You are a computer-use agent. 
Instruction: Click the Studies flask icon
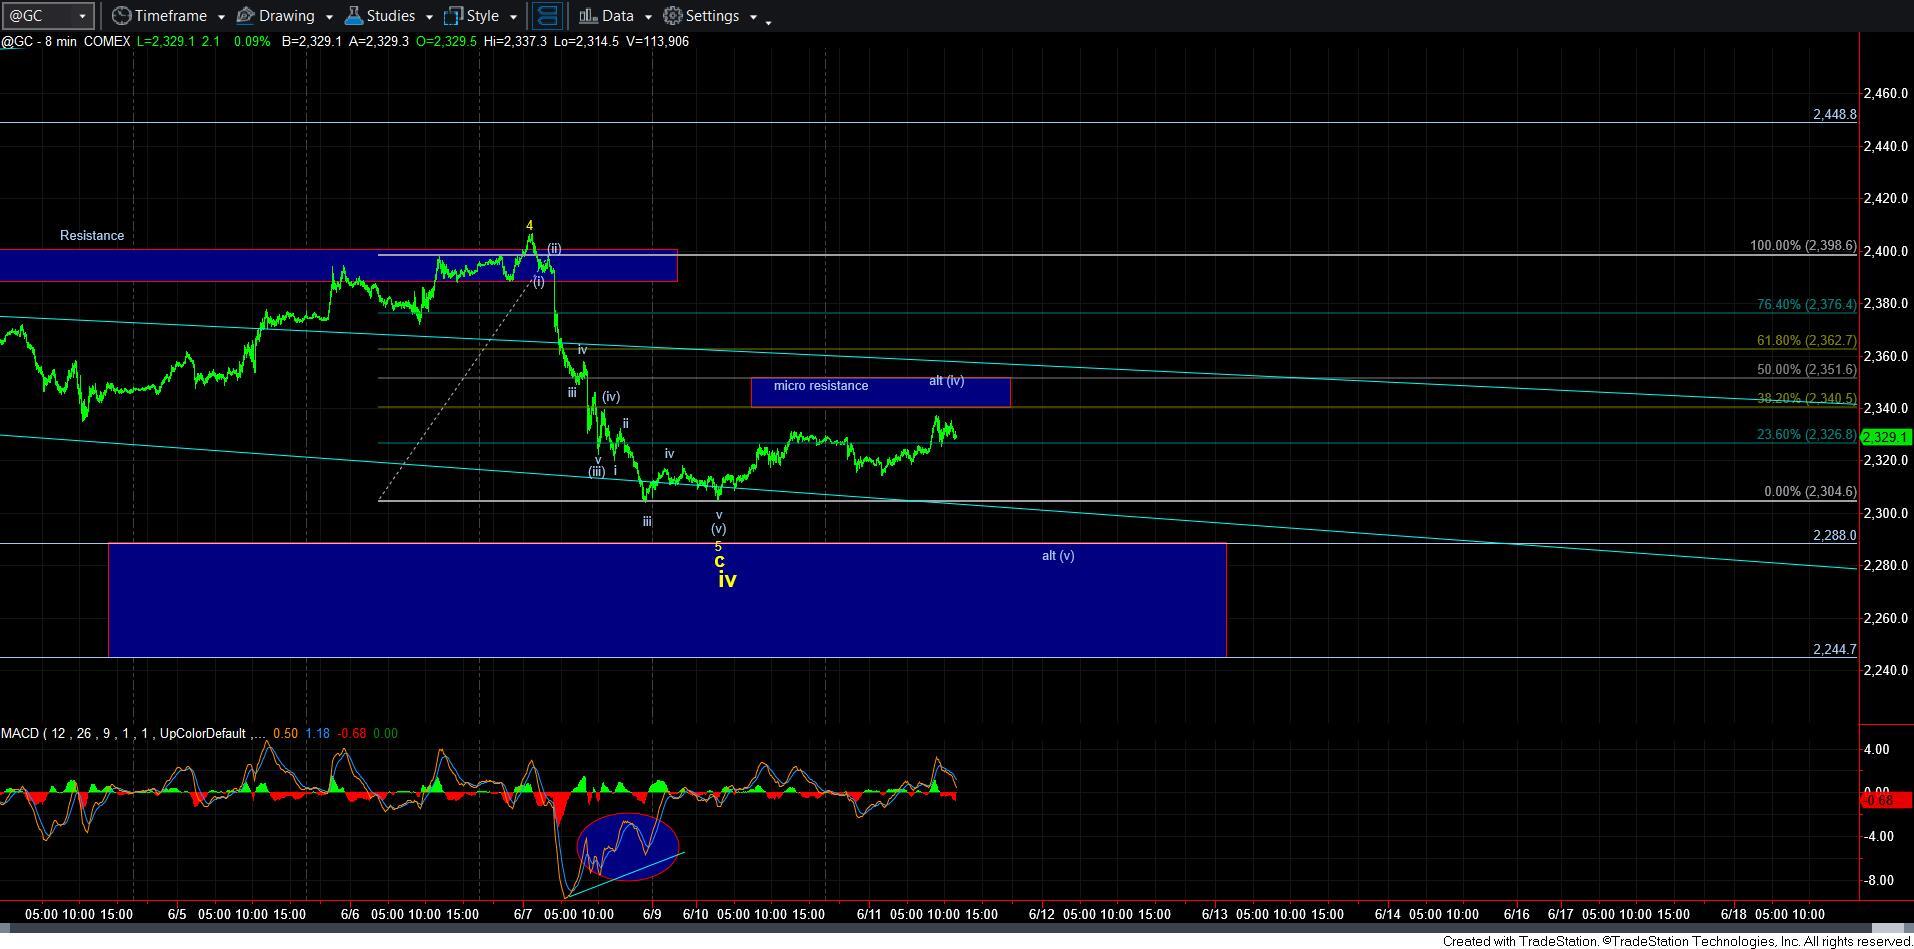pos(353,16)
